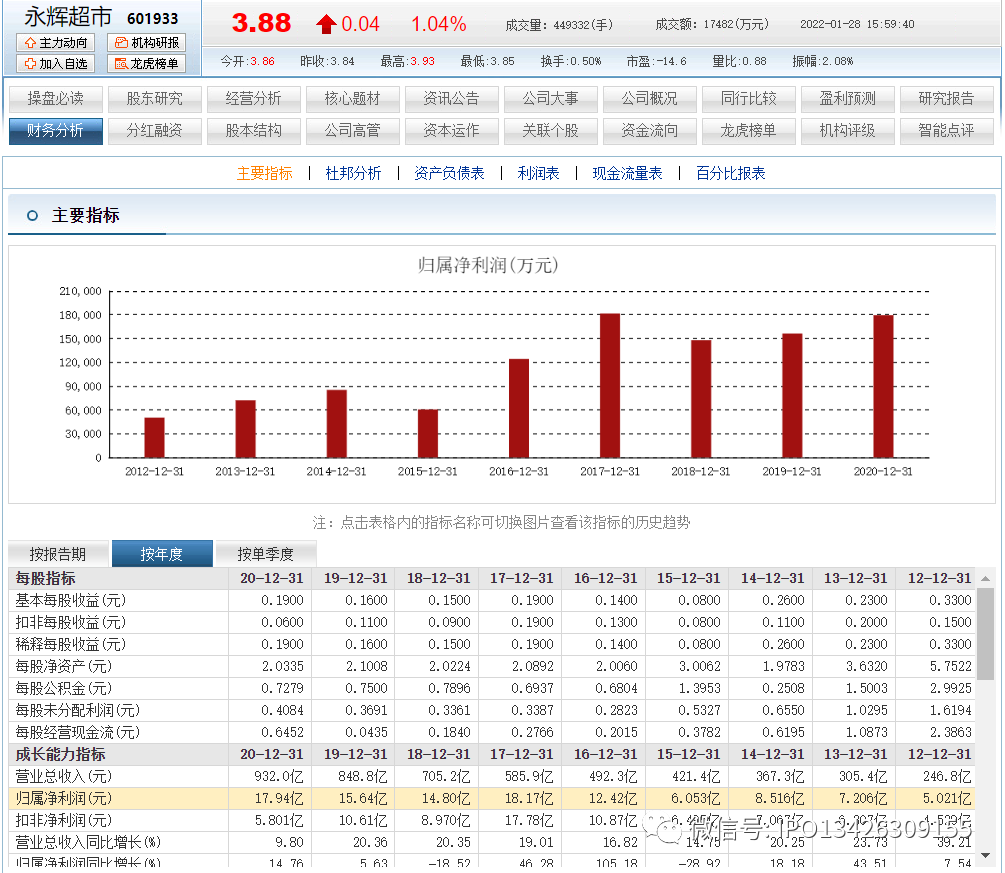1005x873 pixels.
Task: Switch to 股本结构 tab
Action: (x=254, y=131)
